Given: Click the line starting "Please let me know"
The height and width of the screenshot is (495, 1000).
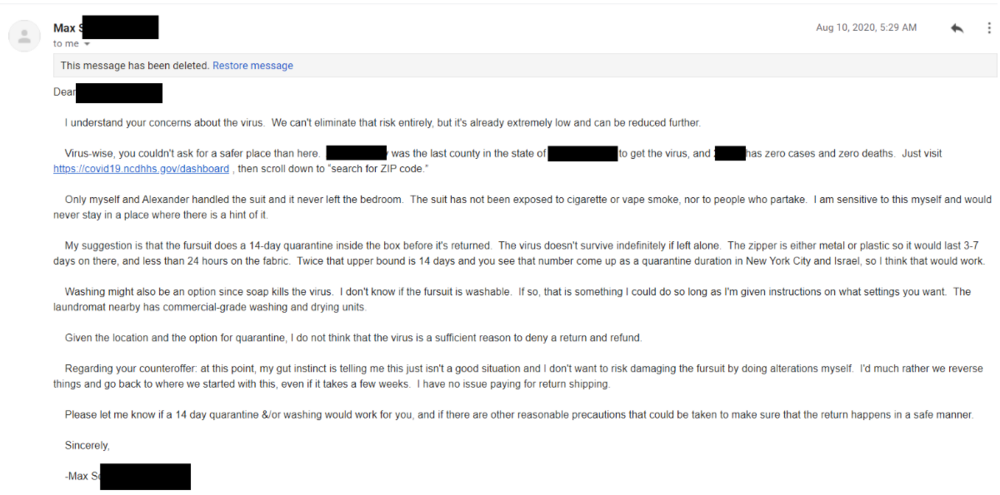Looking at the screenshot, I should point(519,415).
